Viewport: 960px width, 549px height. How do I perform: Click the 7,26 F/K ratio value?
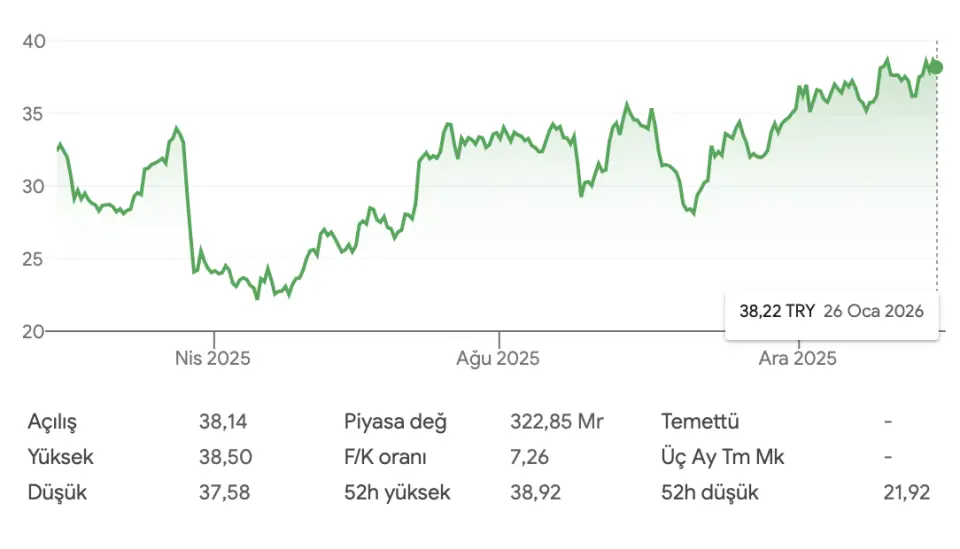529,457
